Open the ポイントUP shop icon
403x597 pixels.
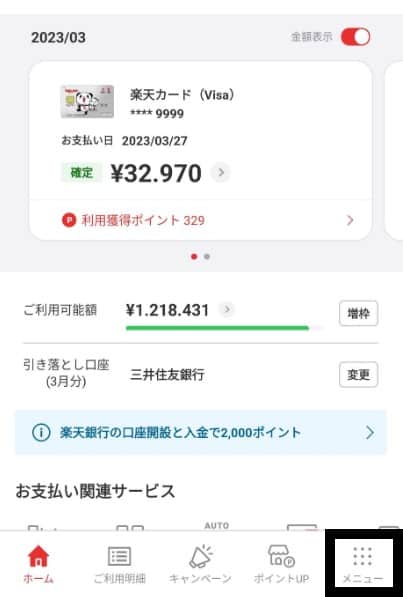[x=281, y=556]
